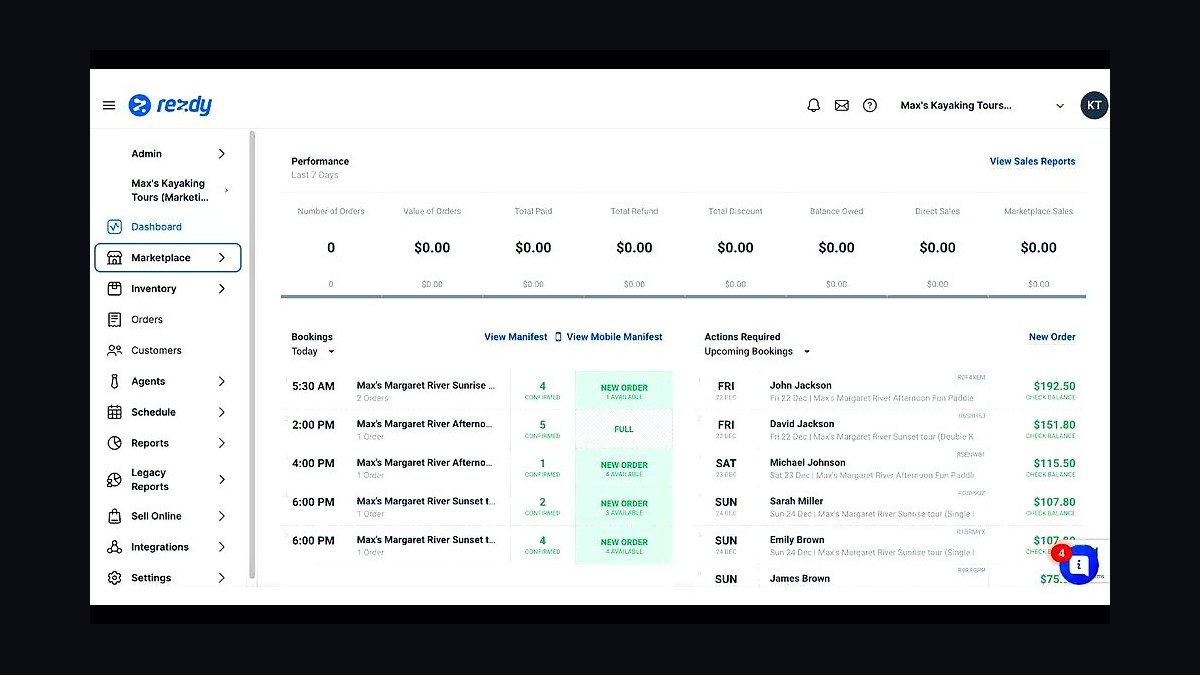The width and height of the screenshot is (1200, 675).
Task: Open the 2:00 PM Margaret River Afternoon booking
Action: [425, 424]
